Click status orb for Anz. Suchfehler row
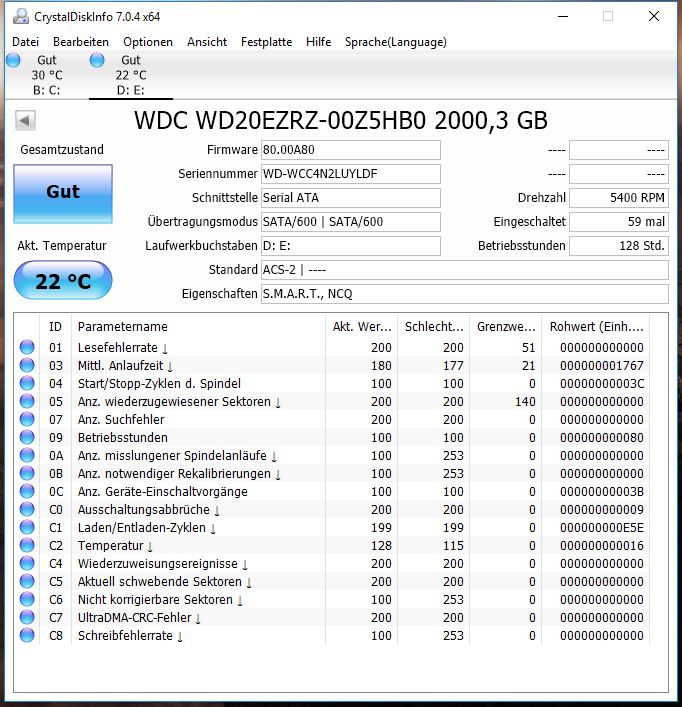This screenshot has height=707, width=682. click(x=27, y=419)
